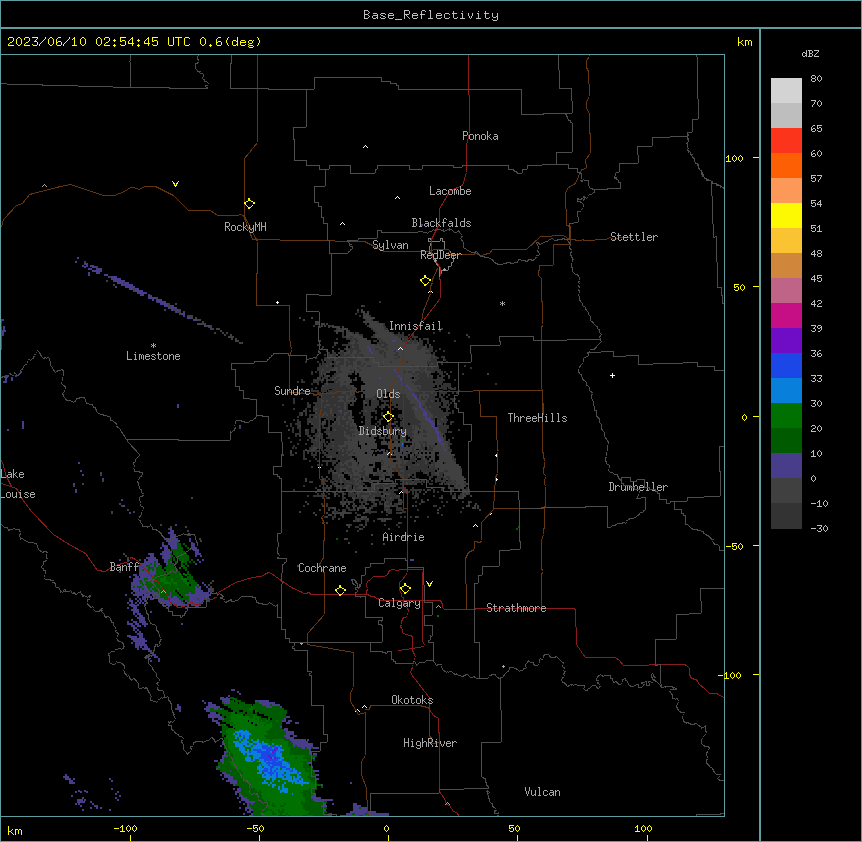Click the yellow marker between Olds and Didsbury
The width and height of the screenshot is (862, 842).
tap(388, 417)
